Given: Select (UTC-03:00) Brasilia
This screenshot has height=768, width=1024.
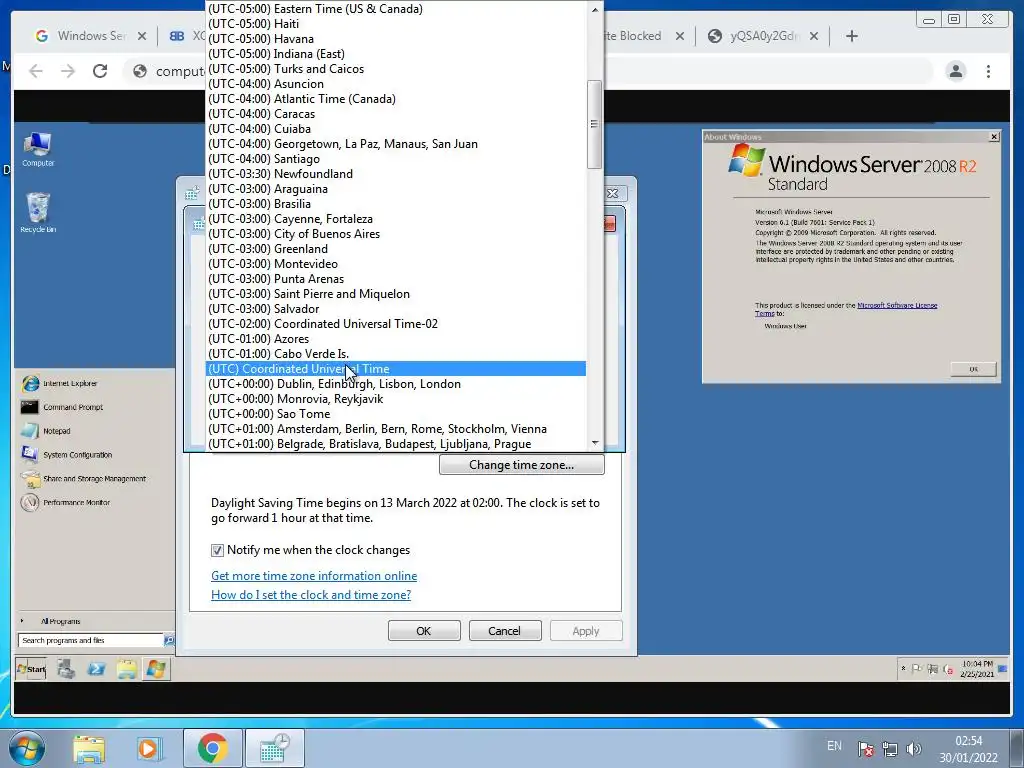Looking at the screenshot, I should pos(396,204).
